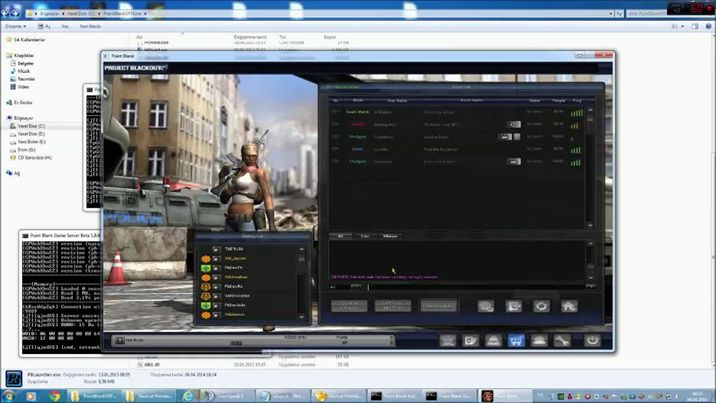Click Mode column header in room list

pyautogui.click(x=358, y=100)
